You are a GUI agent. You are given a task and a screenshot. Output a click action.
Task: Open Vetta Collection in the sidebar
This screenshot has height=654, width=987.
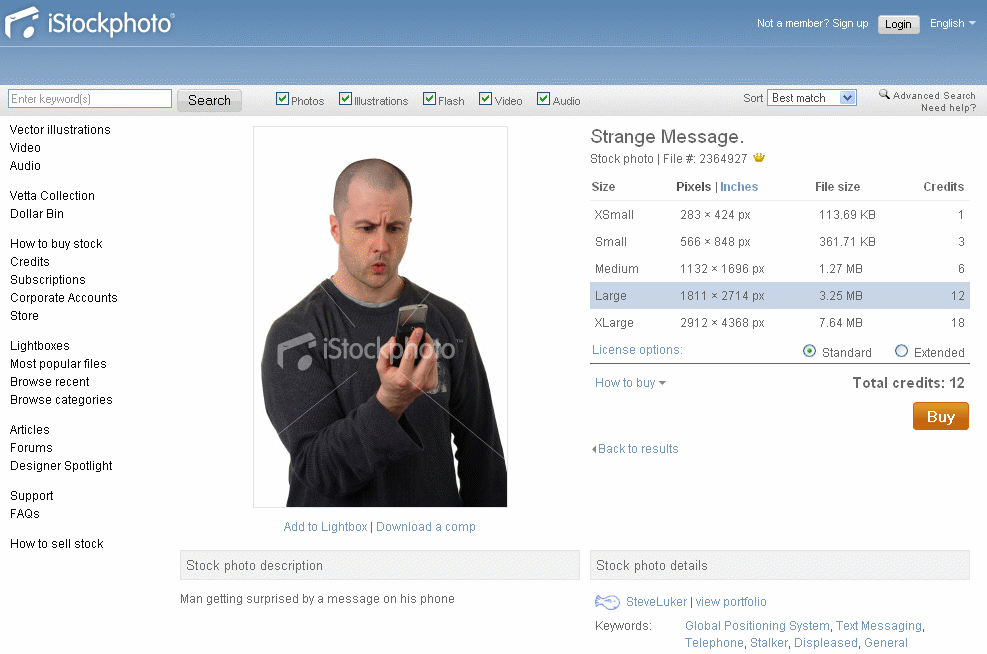pyautogui.click(x=52, y=196)
